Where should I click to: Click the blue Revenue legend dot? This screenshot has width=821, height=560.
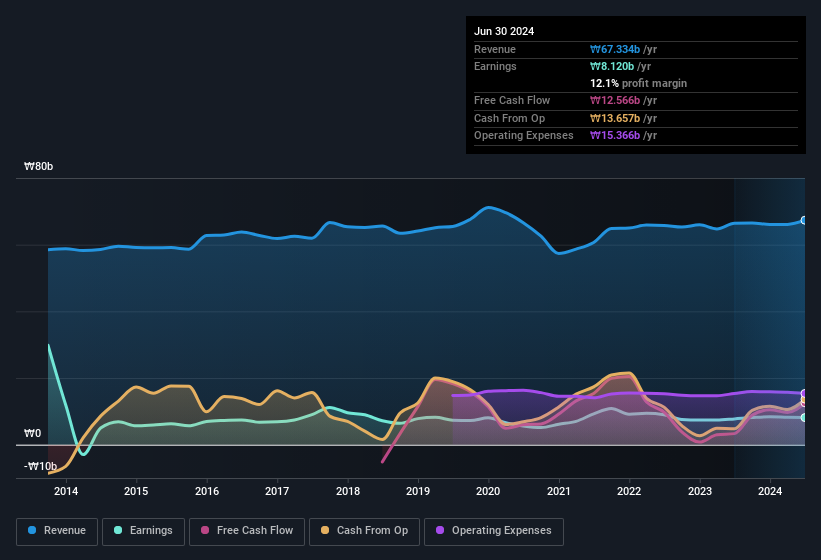pyautogui.click(x=33, y=531)
